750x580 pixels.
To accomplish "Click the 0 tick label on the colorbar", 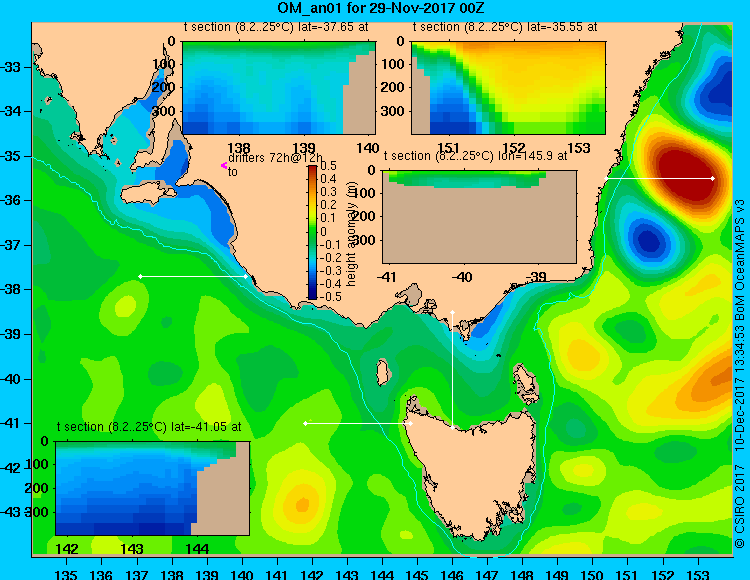I will point(323,231).
